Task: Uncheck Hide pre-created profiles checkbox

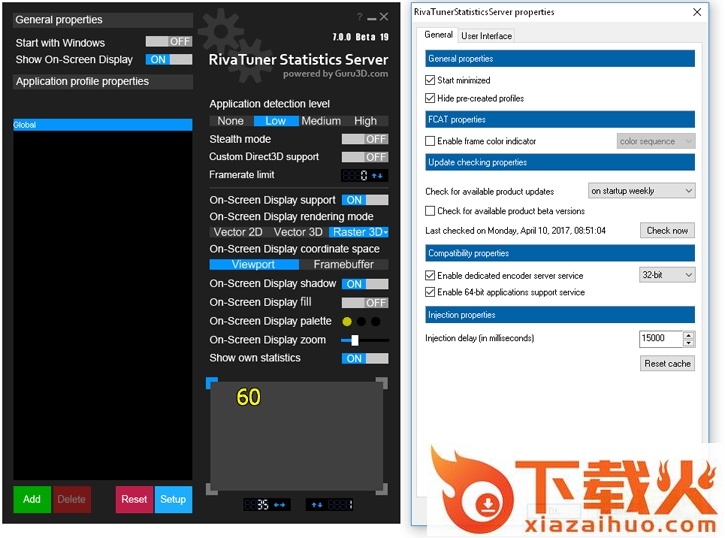Action: pos(430,98)
